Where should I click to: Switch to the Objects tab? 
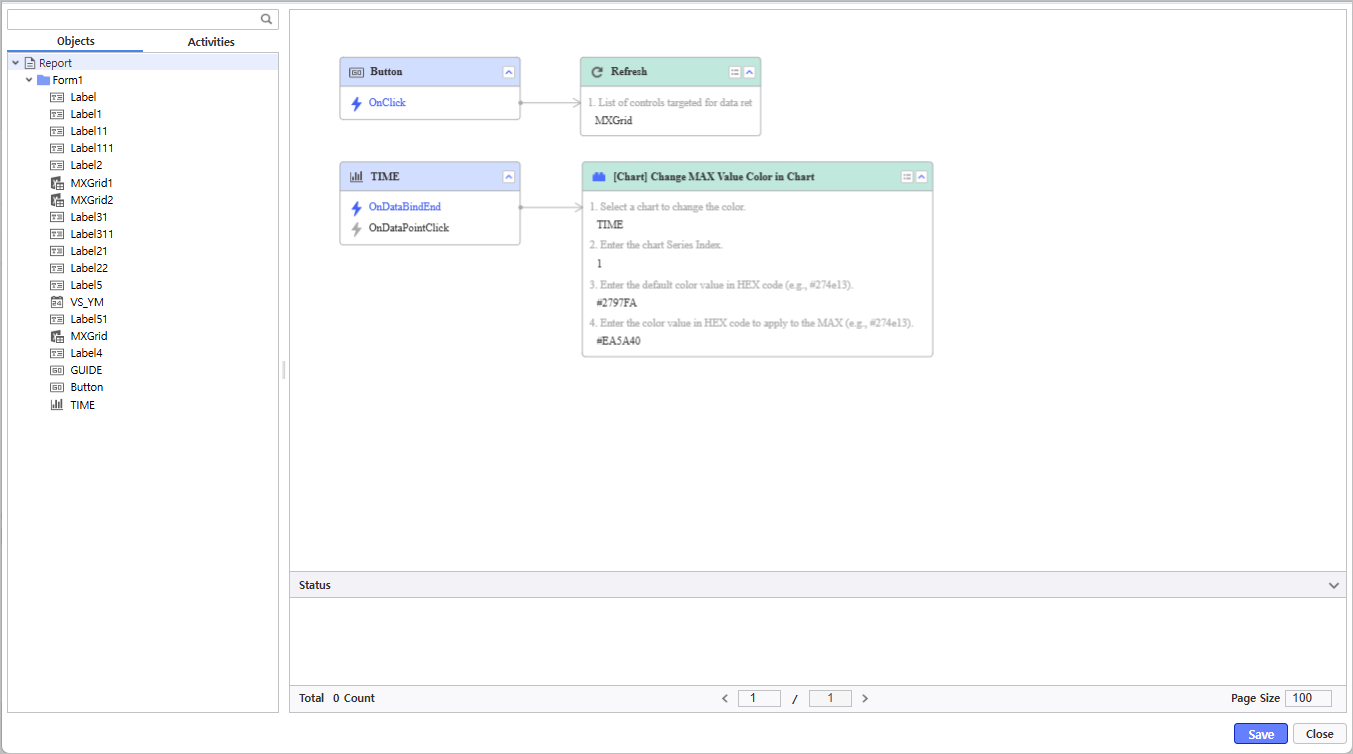76,41
